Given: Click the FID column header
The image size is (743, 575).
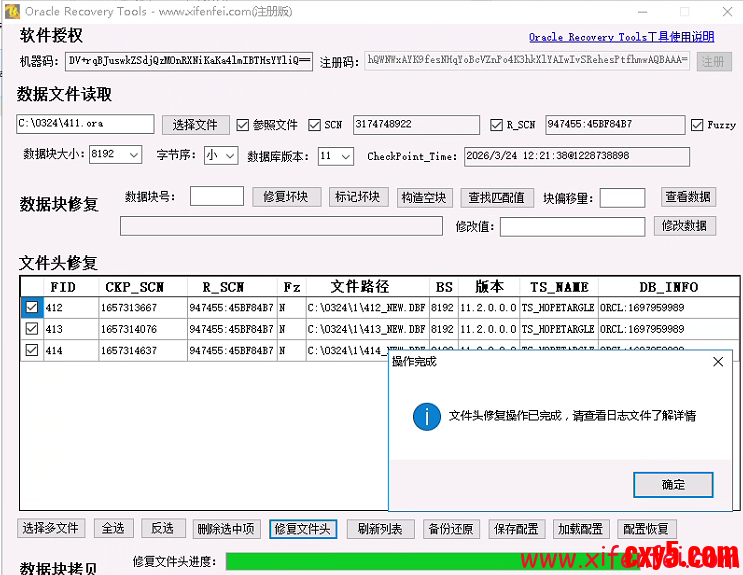Looking at the screenshot, I should [63, 287].
